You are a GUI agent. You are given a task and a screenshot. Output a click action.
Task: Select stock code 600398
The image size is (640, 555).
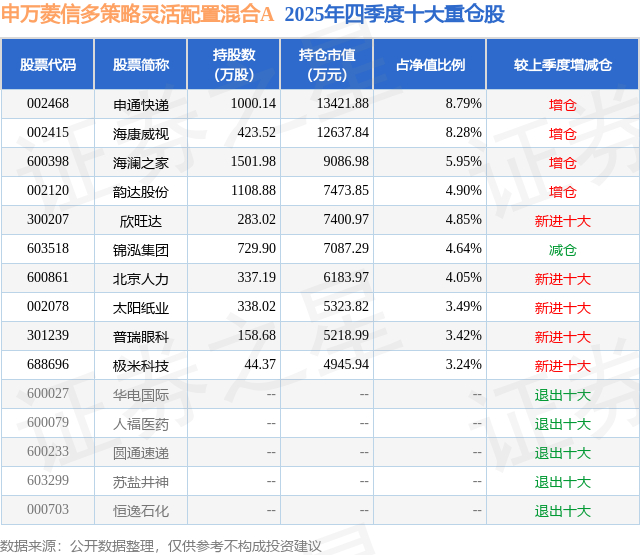pos(48,162)
